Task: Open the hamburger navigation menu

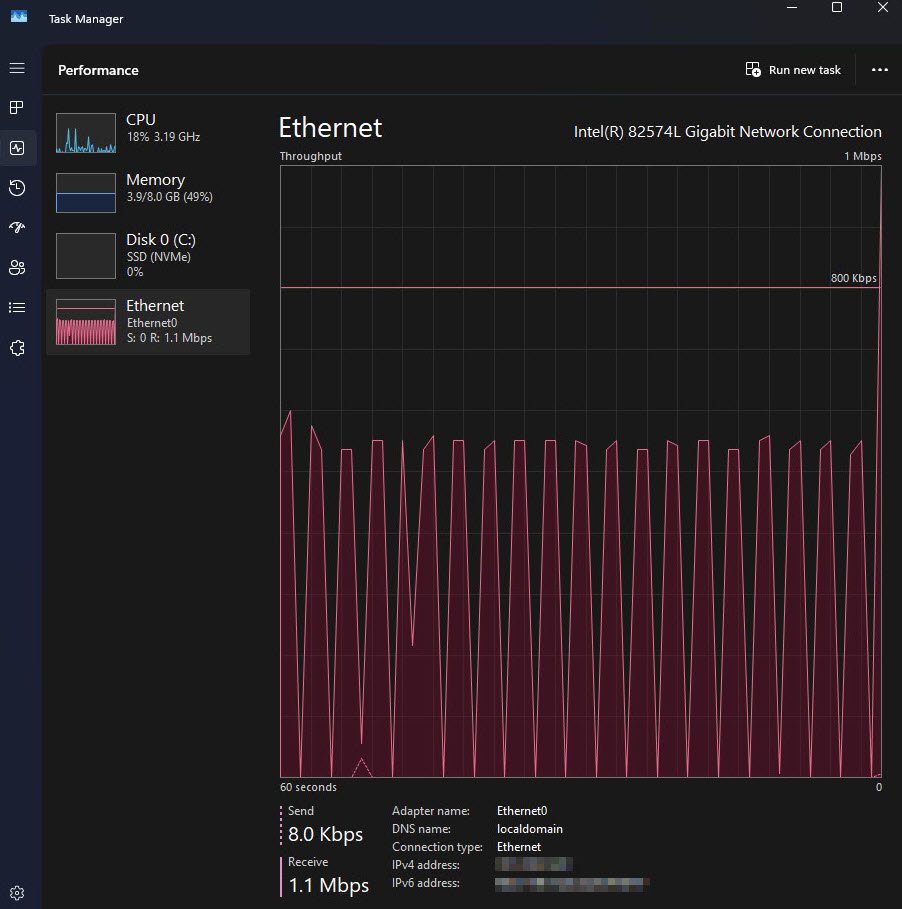Action: [17, 68]
